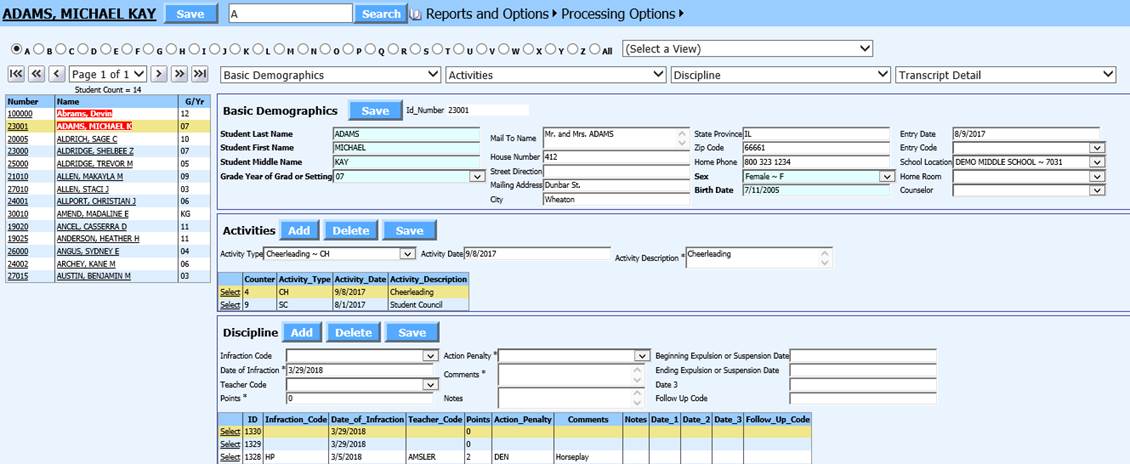Click the book icon beside Reports and Options

coord(417,14)
